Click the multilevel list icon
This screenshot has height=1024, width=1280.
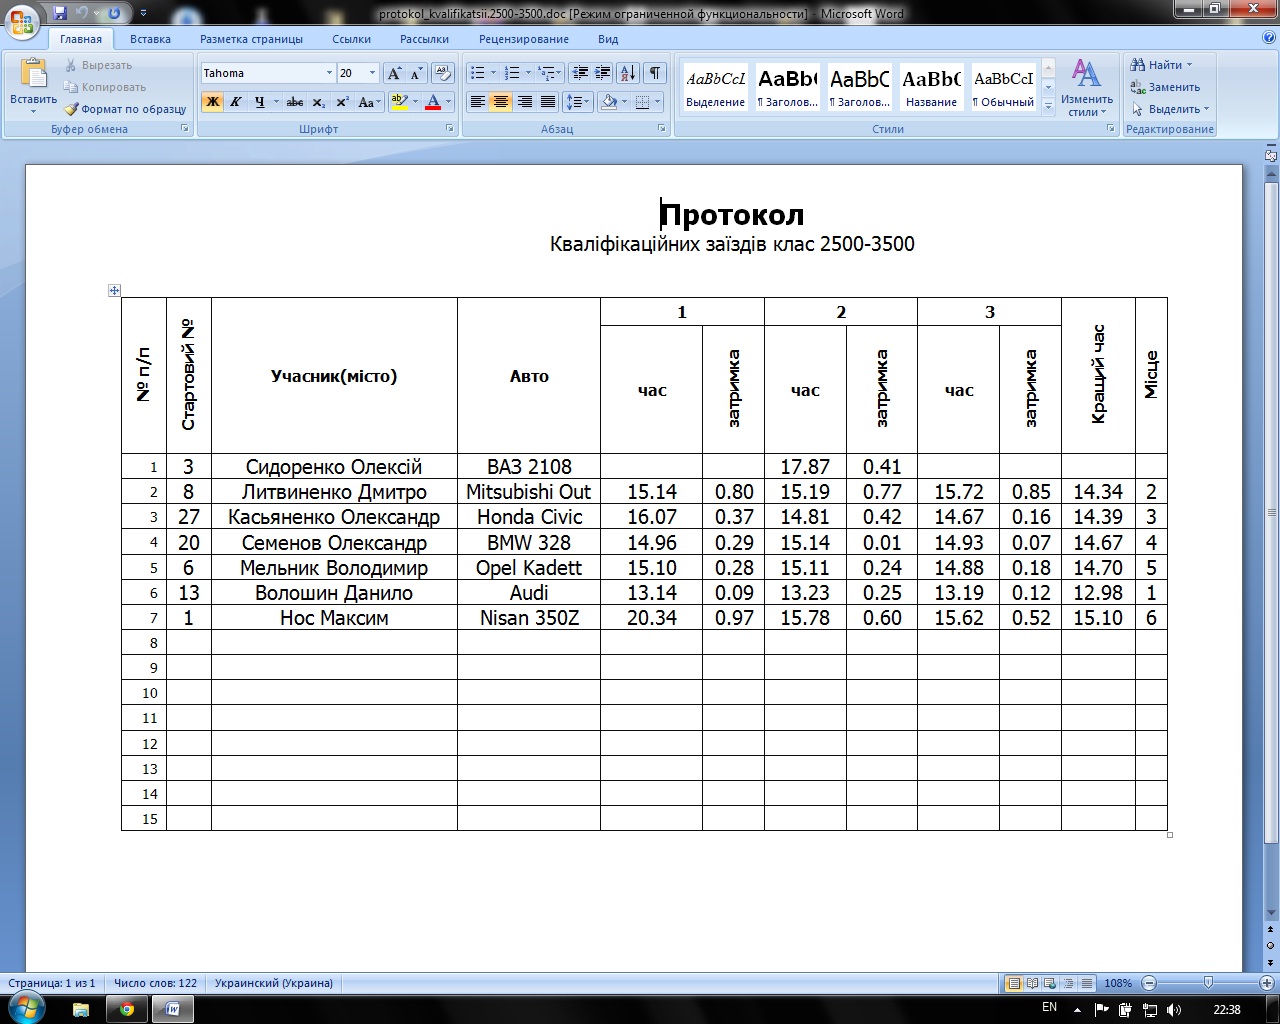[546, 73]
